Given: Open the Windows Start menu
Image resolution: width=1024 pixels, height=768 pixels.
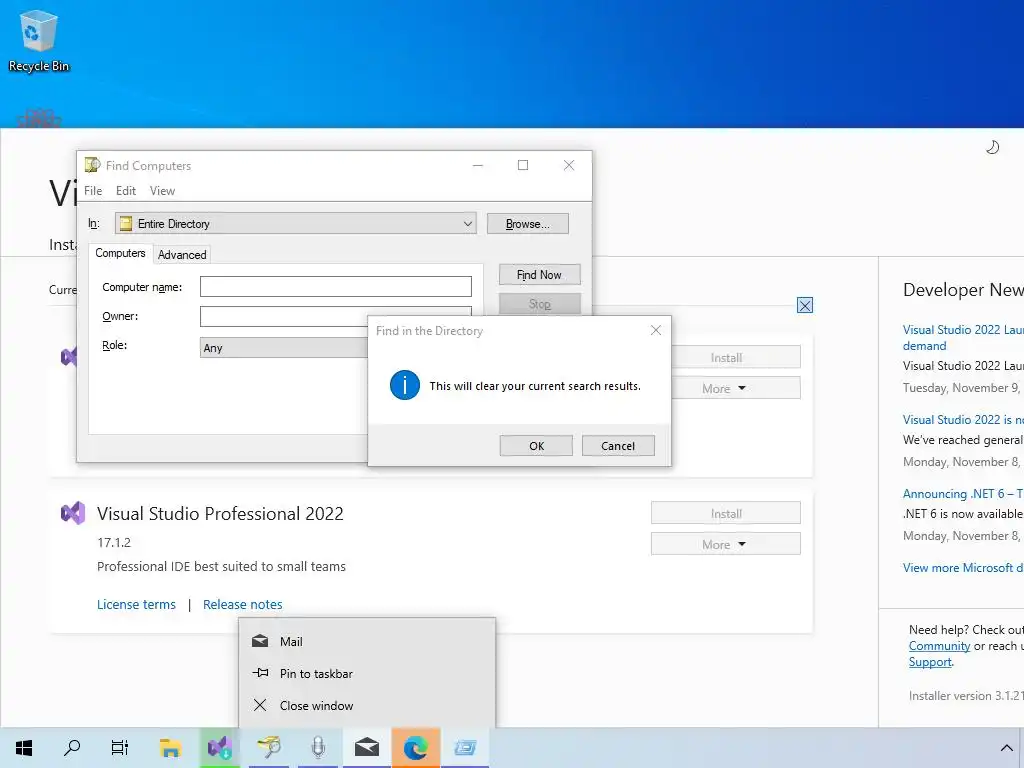Looking at the screenshot, I should [x=24, y=748].
